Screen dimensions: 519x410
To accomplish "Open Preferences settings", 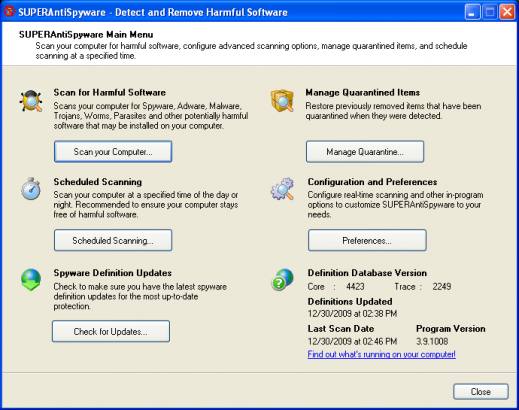I will coord(367,240).
